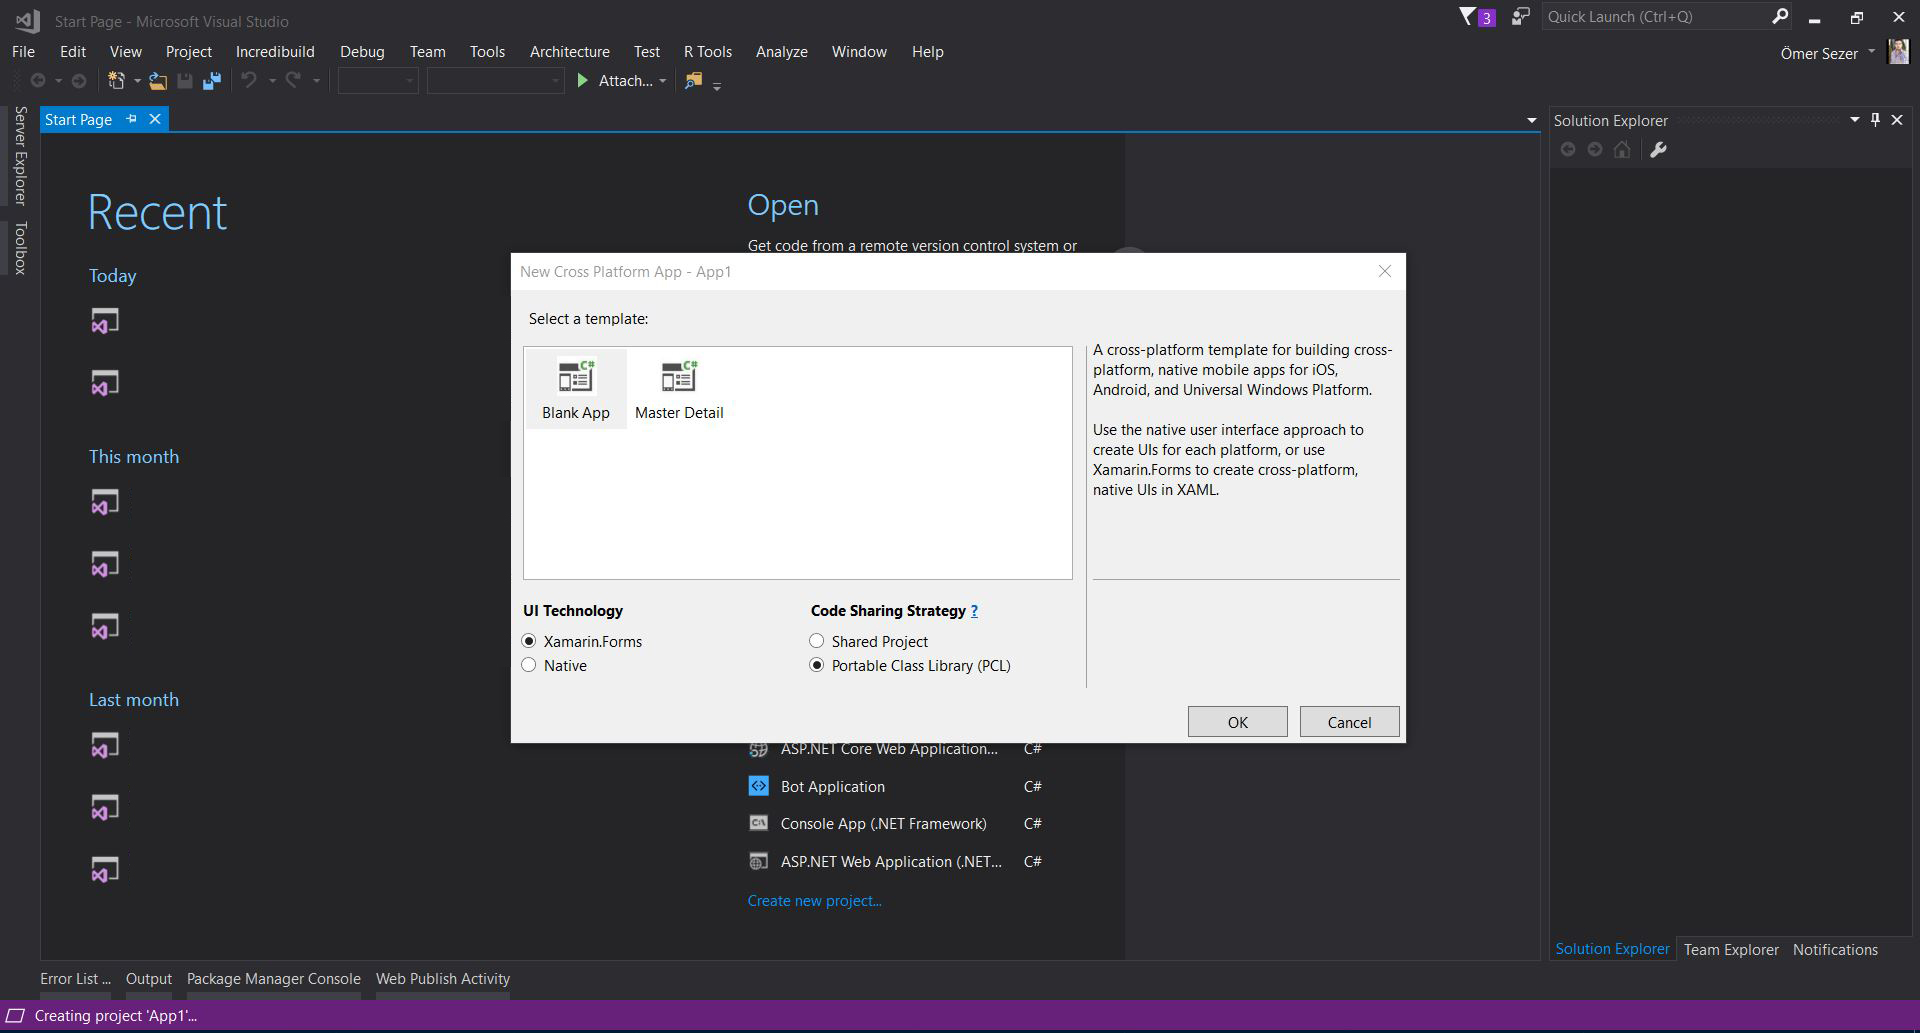Open the Package Manager Console tab
The width and height of the screenshot is (1920, 1033).
274,978
